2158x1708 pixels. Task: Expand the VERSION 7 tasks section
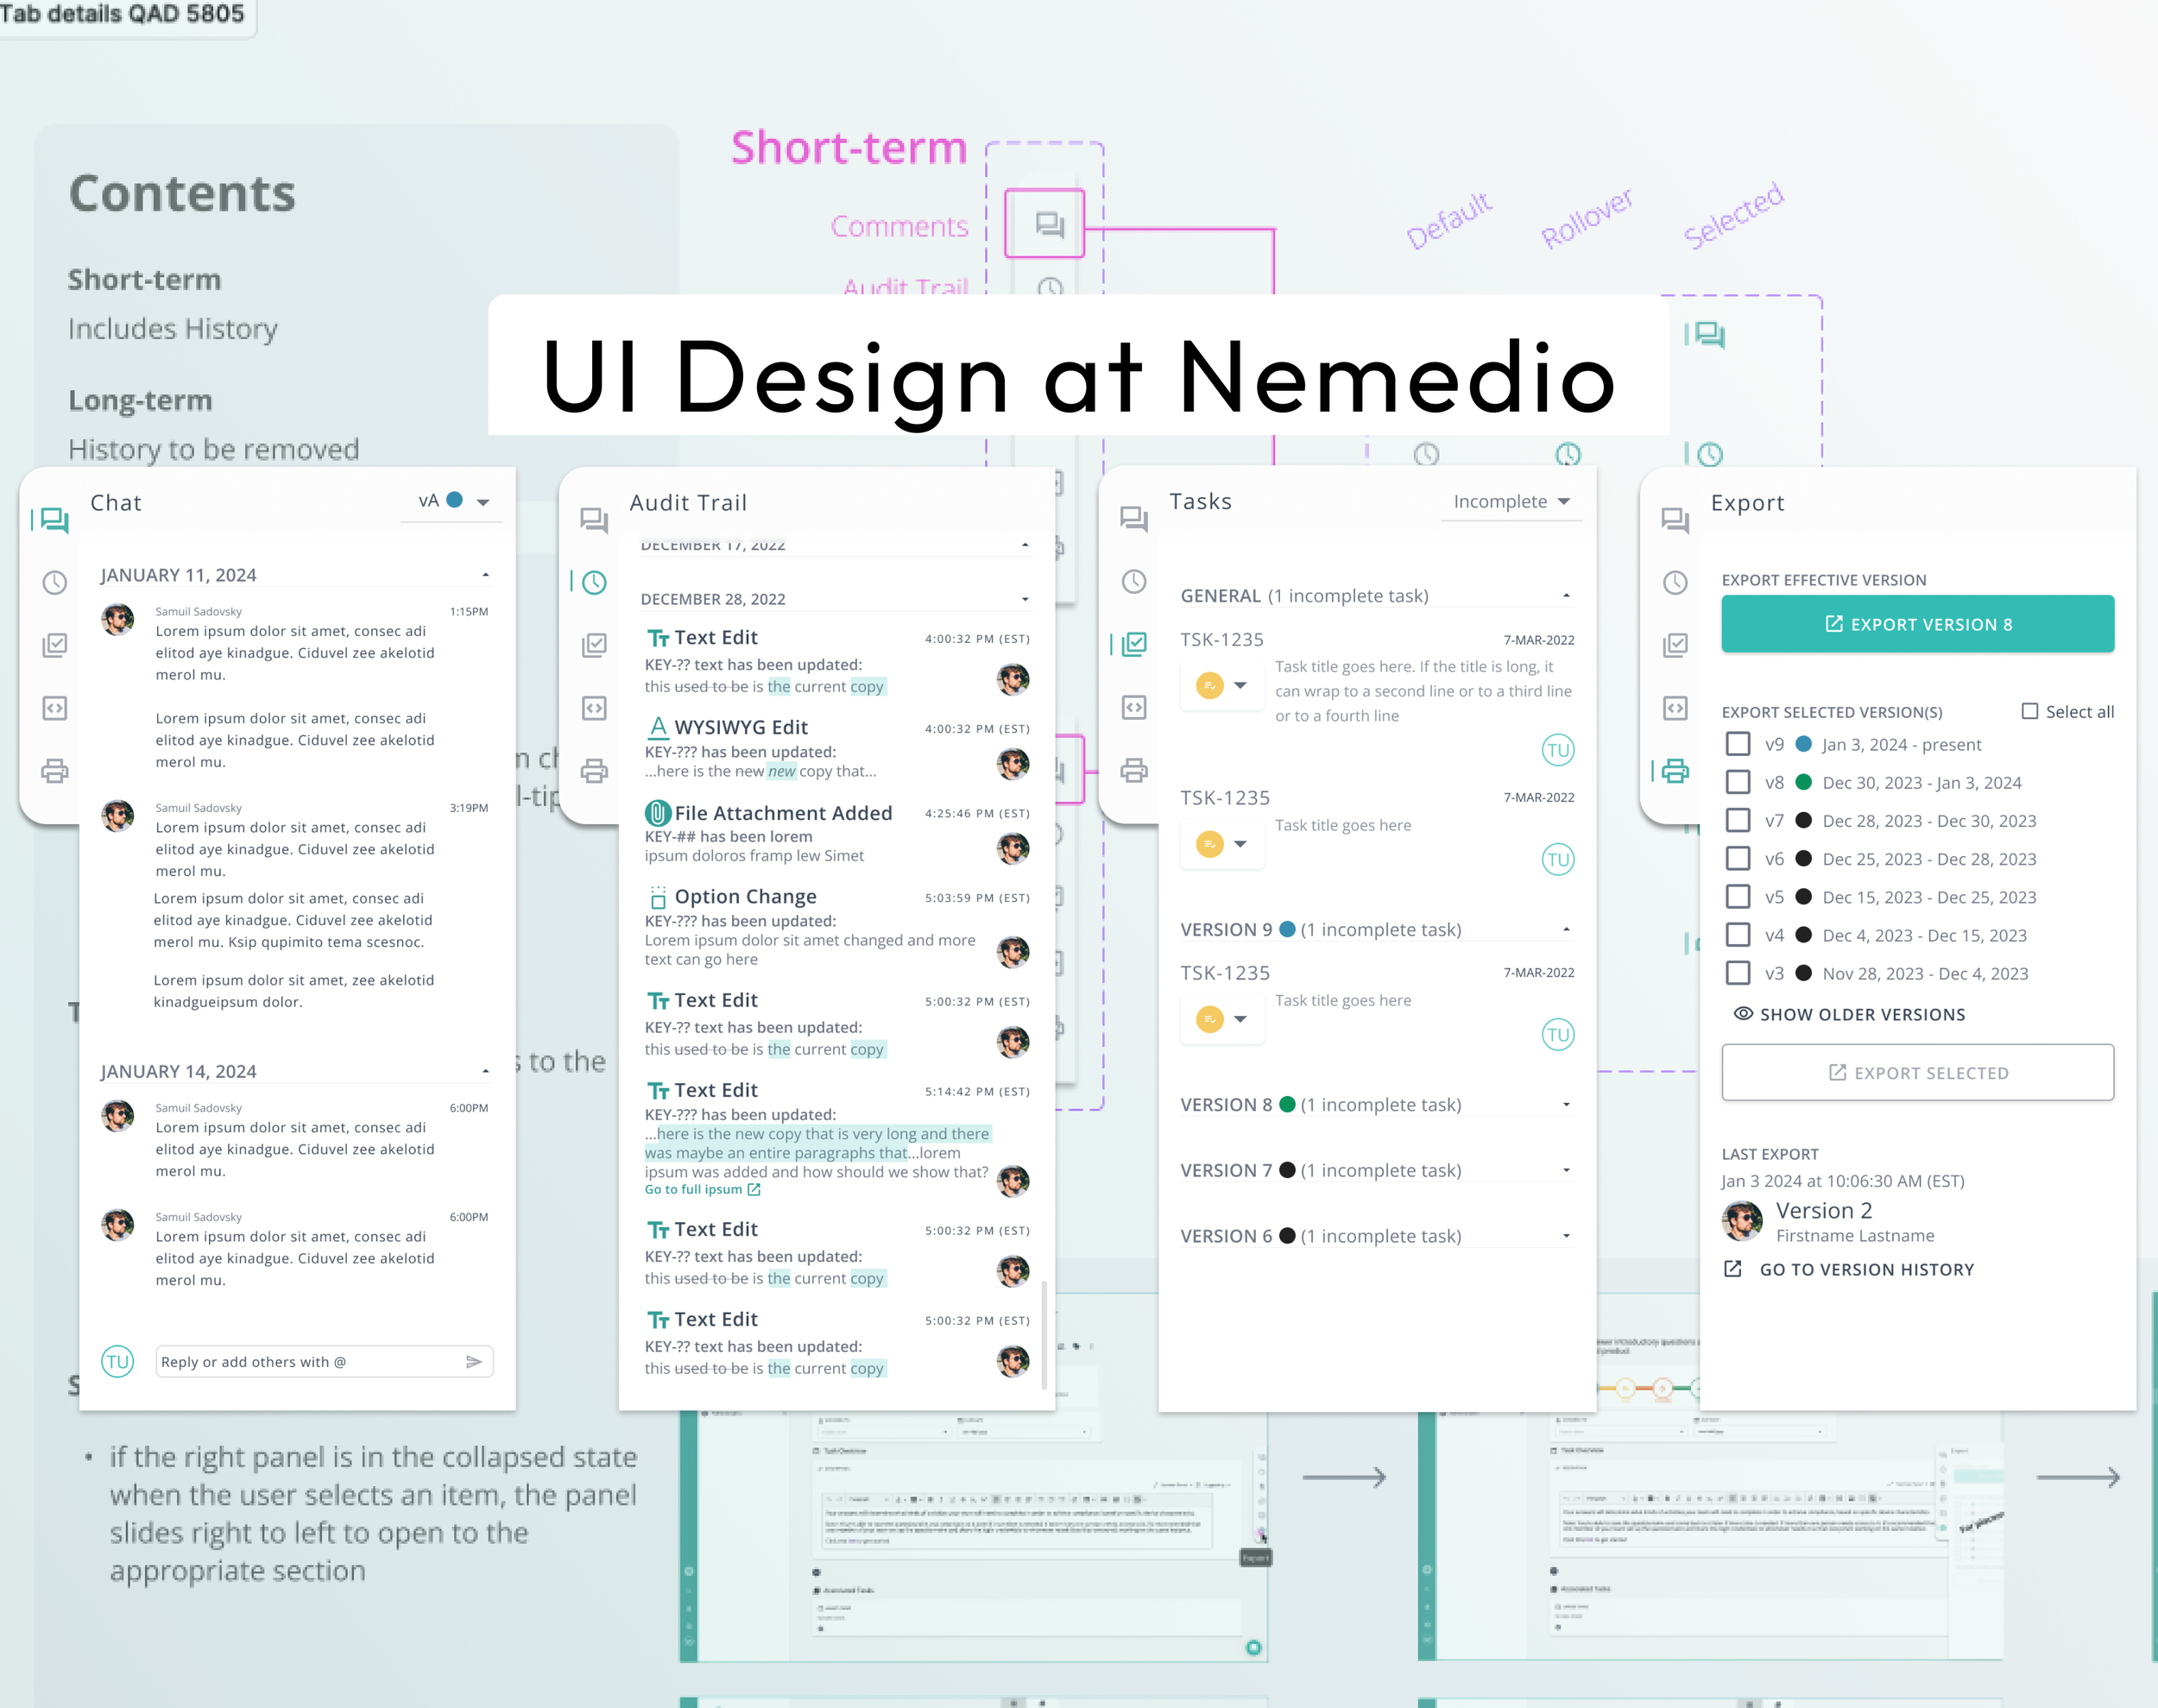(1566, 1170)
